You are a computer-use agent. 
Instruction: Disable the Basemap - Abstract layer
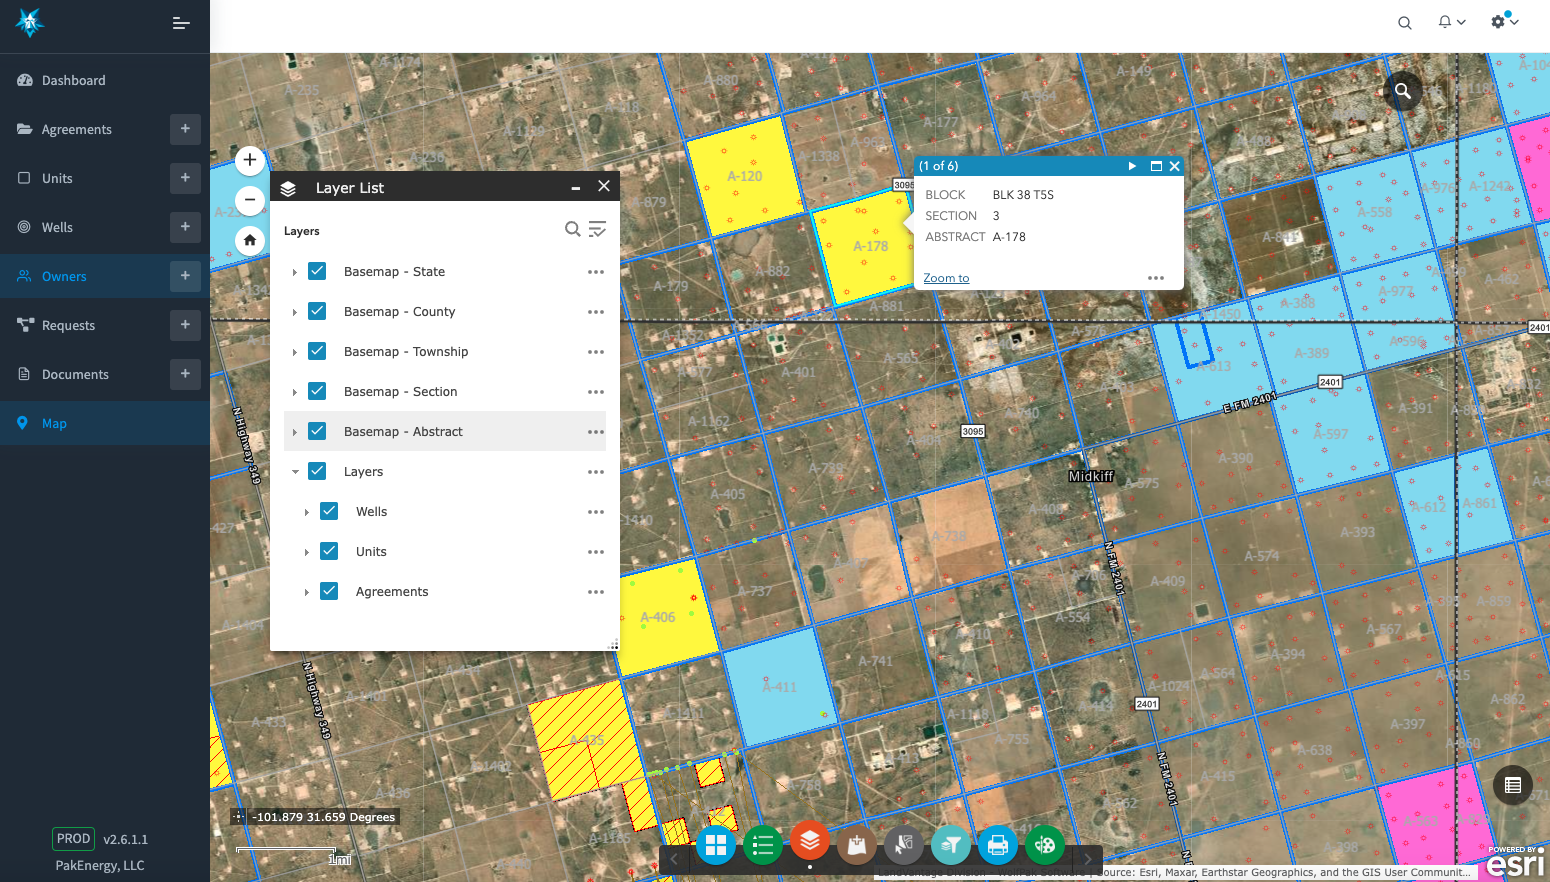pyautogui.click(x=317, y=431)
